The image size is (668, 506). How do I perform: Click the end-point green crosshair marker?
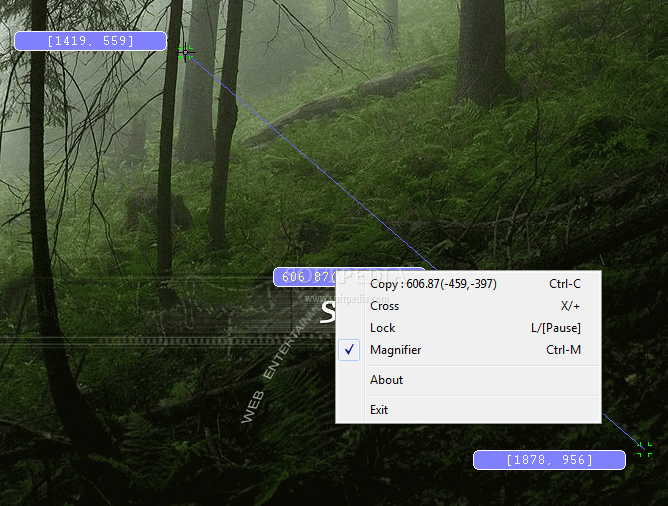645,449
